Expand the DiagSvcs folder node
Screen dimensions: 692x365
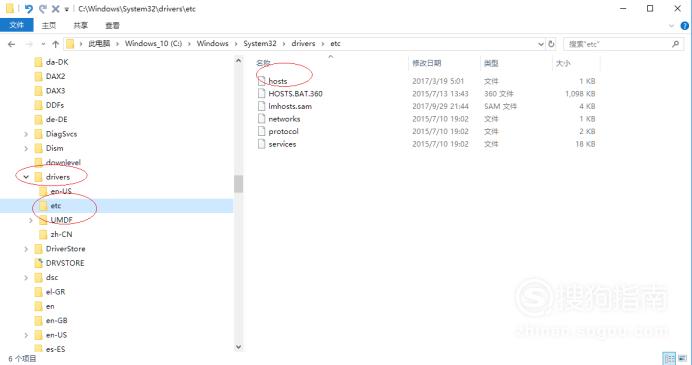tap(26, 134)
